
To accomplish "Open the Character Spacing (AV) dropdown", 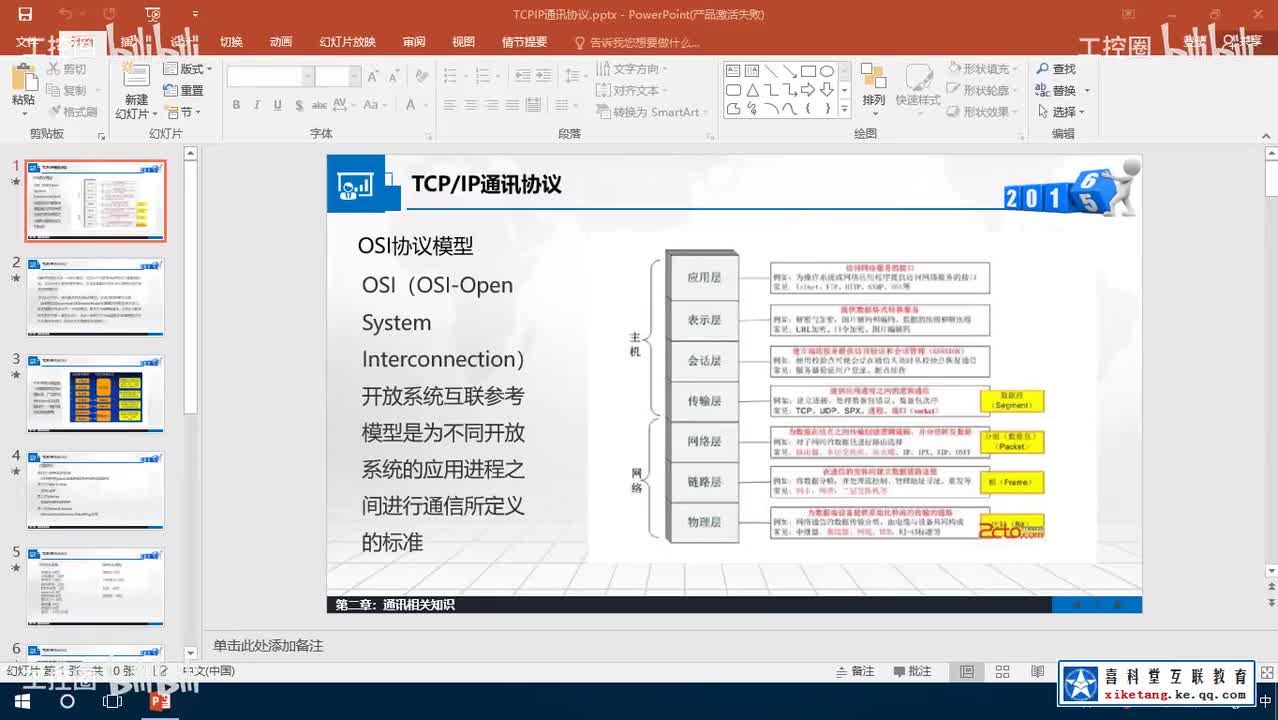I will [x=344, y=105].
